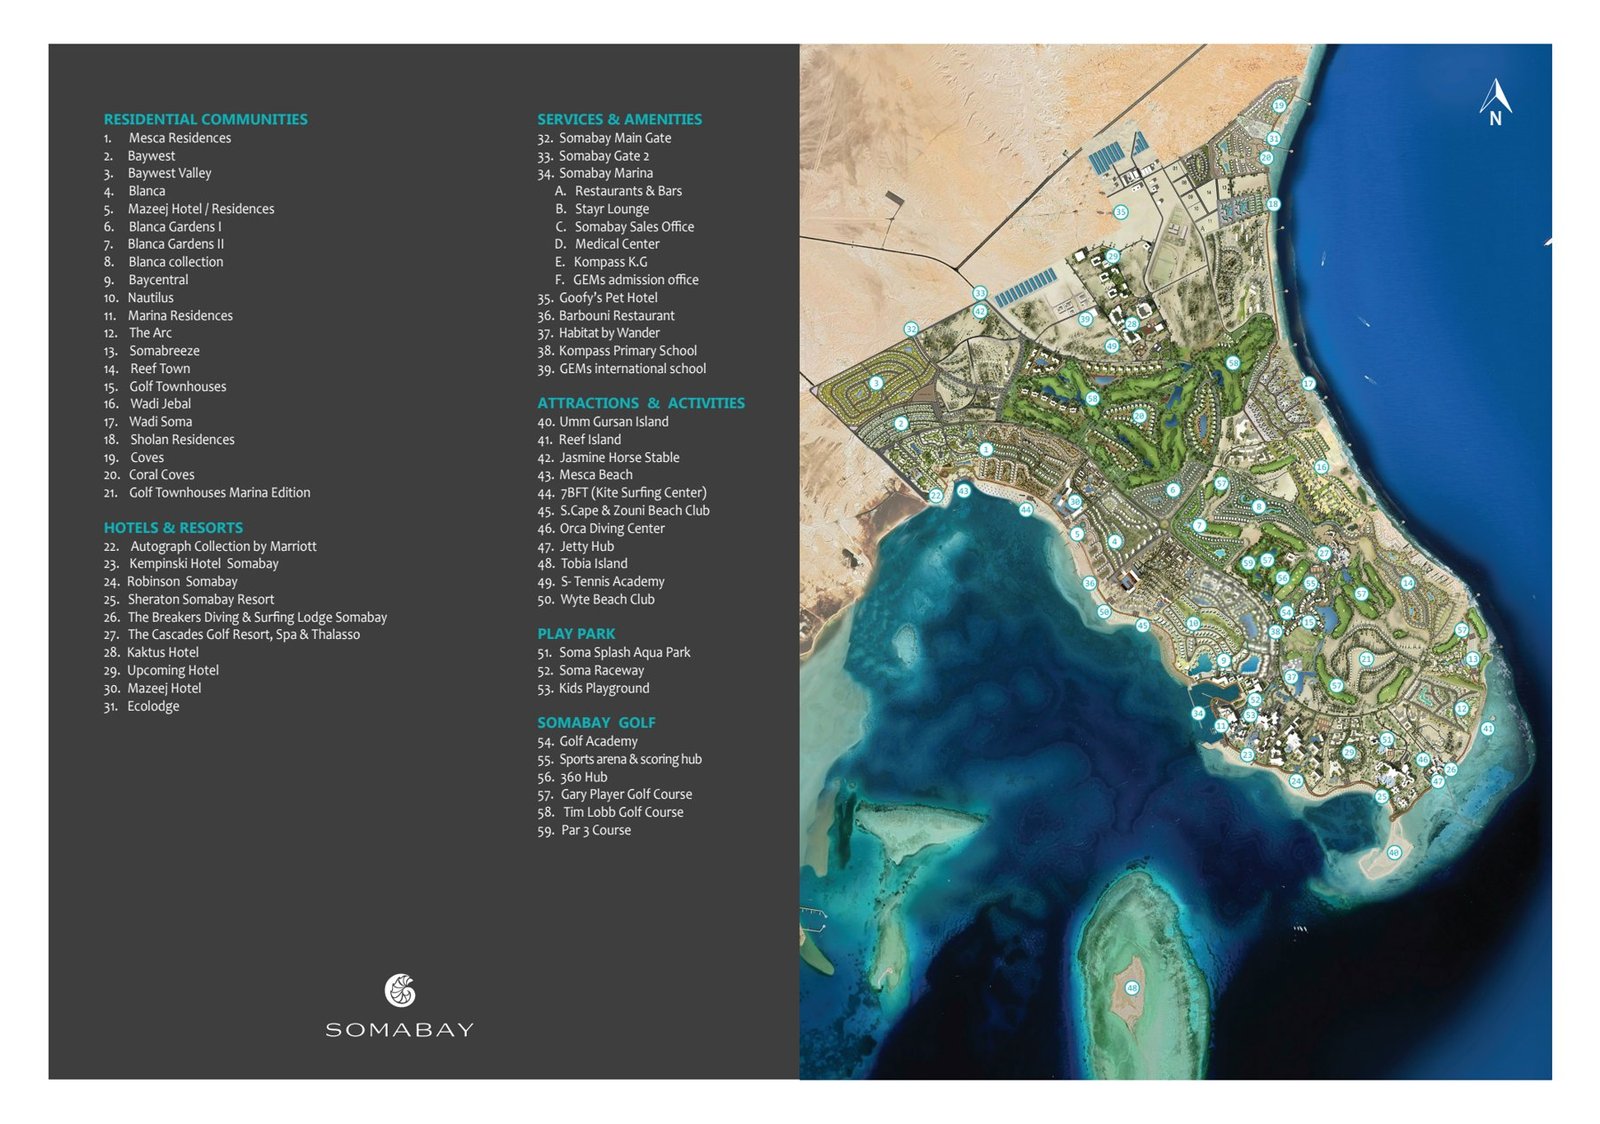This screenshot has height=1124, width=1600.
Task: Select map marker 2 for Baywest
Action: (x=901, y=424)
